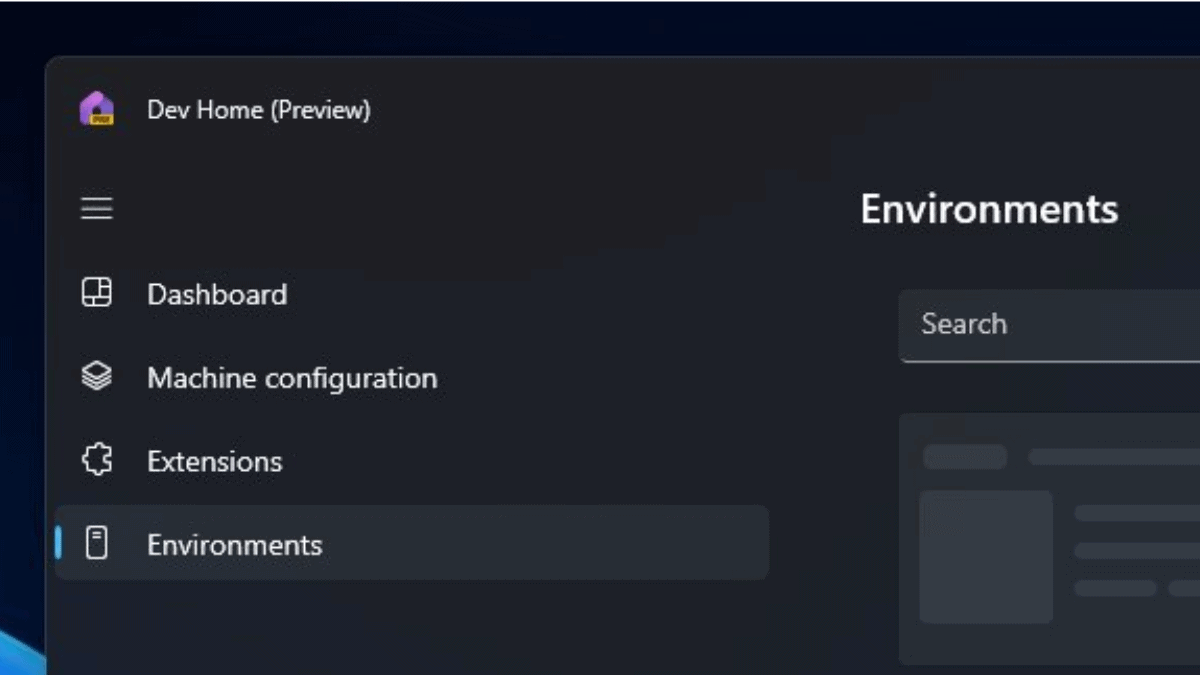1200x675 pixels.
Task: Select the Dashboard grid icon
Action: pyautogui.click(x=96, y=293)
